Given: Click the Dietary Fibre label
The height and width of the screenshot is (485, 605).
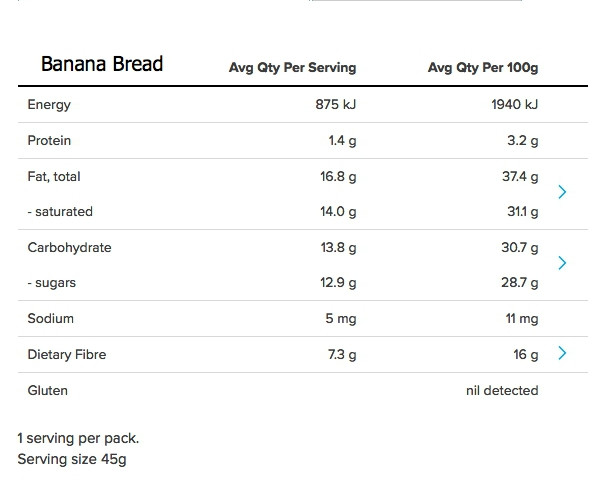Looking at the screenshot, I should coord(67,355).
